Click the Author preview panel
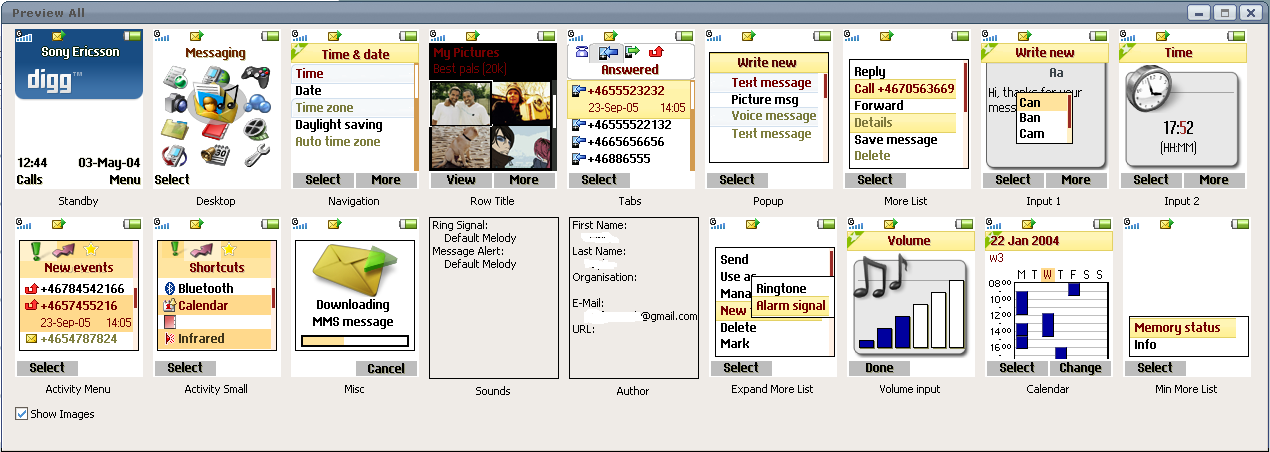 point(634,298)
